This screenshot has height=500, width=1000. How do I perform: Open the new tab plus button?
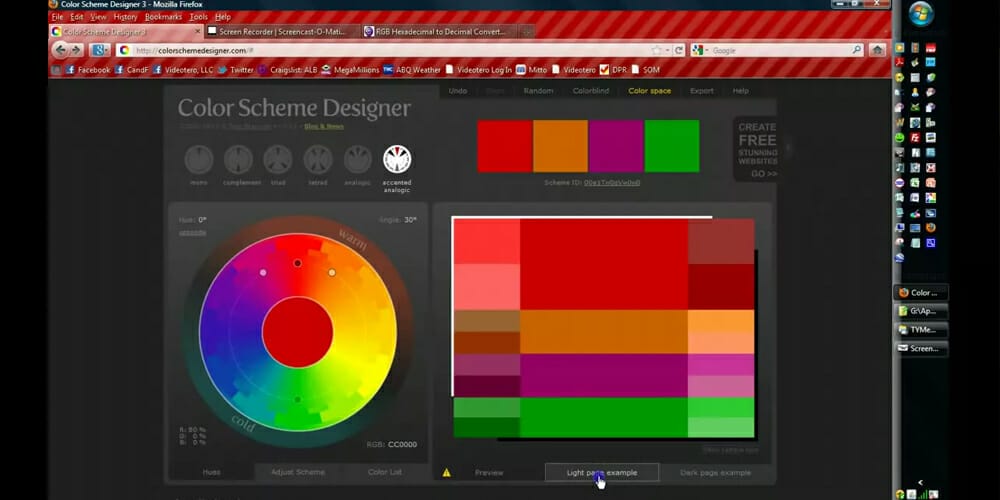[x=526, y=31]
